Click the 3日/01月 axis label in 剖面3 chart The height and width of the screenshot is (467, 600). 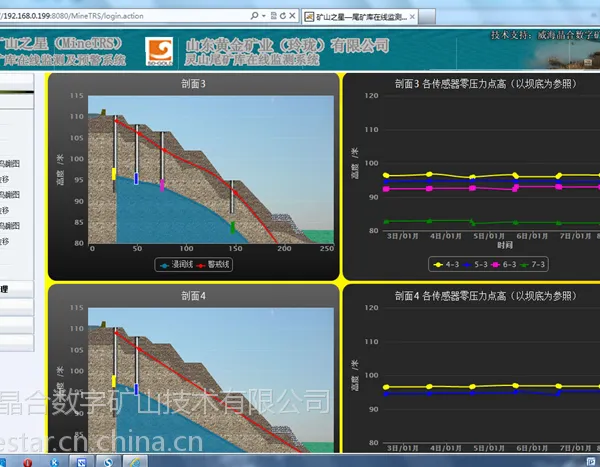coord(403,236)
